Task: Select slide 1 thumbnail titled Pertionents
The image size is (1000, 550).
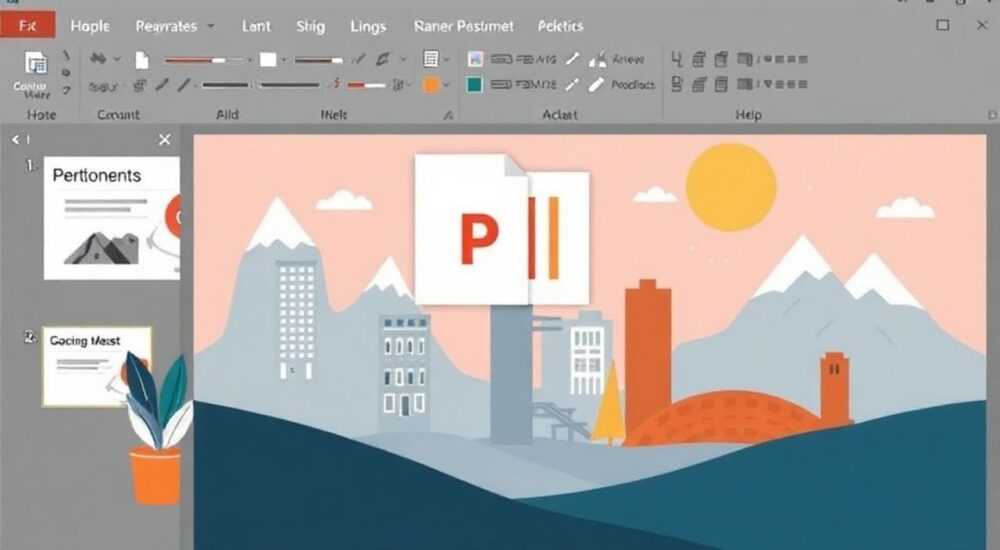Action: click(x=112, y=218)
